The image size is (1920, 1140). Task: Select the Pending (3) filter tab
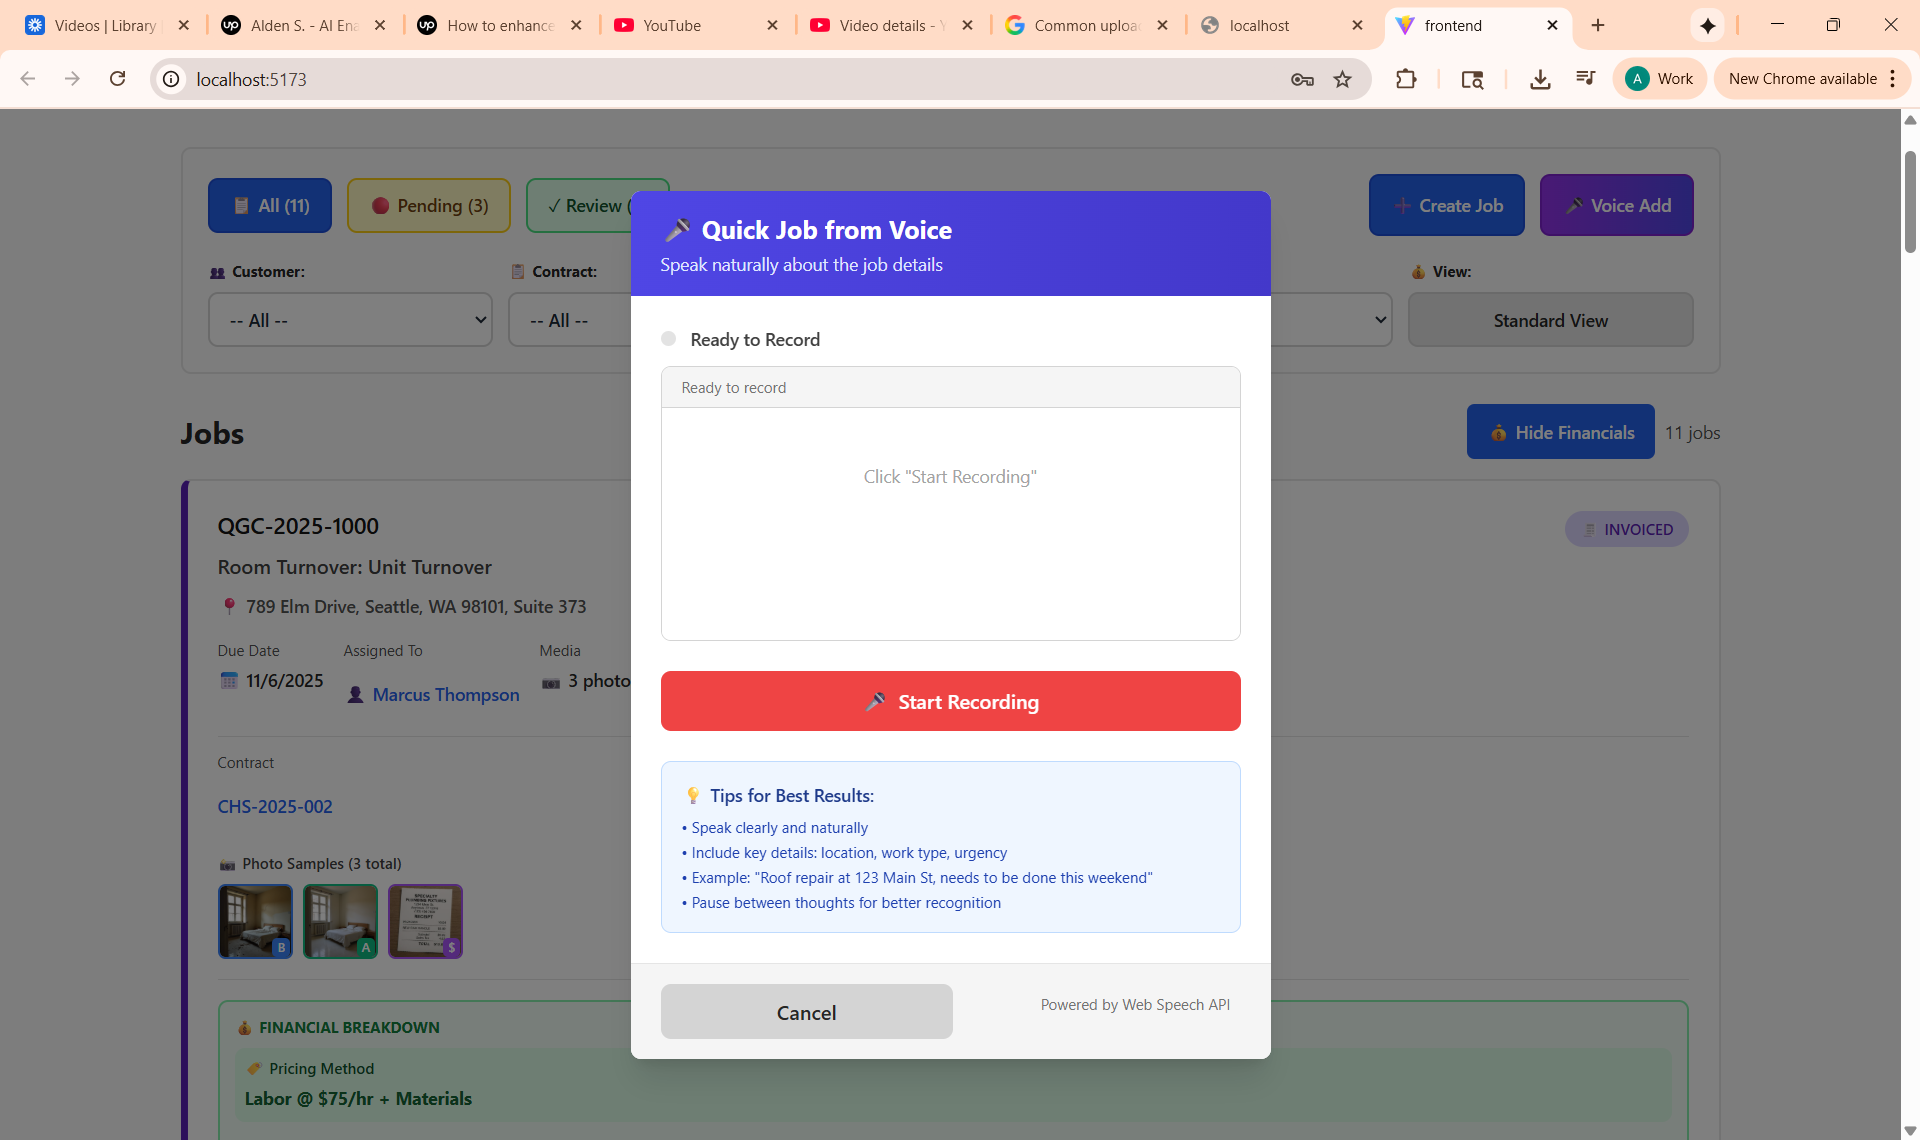pyautogui.click(x=429, y=206)
